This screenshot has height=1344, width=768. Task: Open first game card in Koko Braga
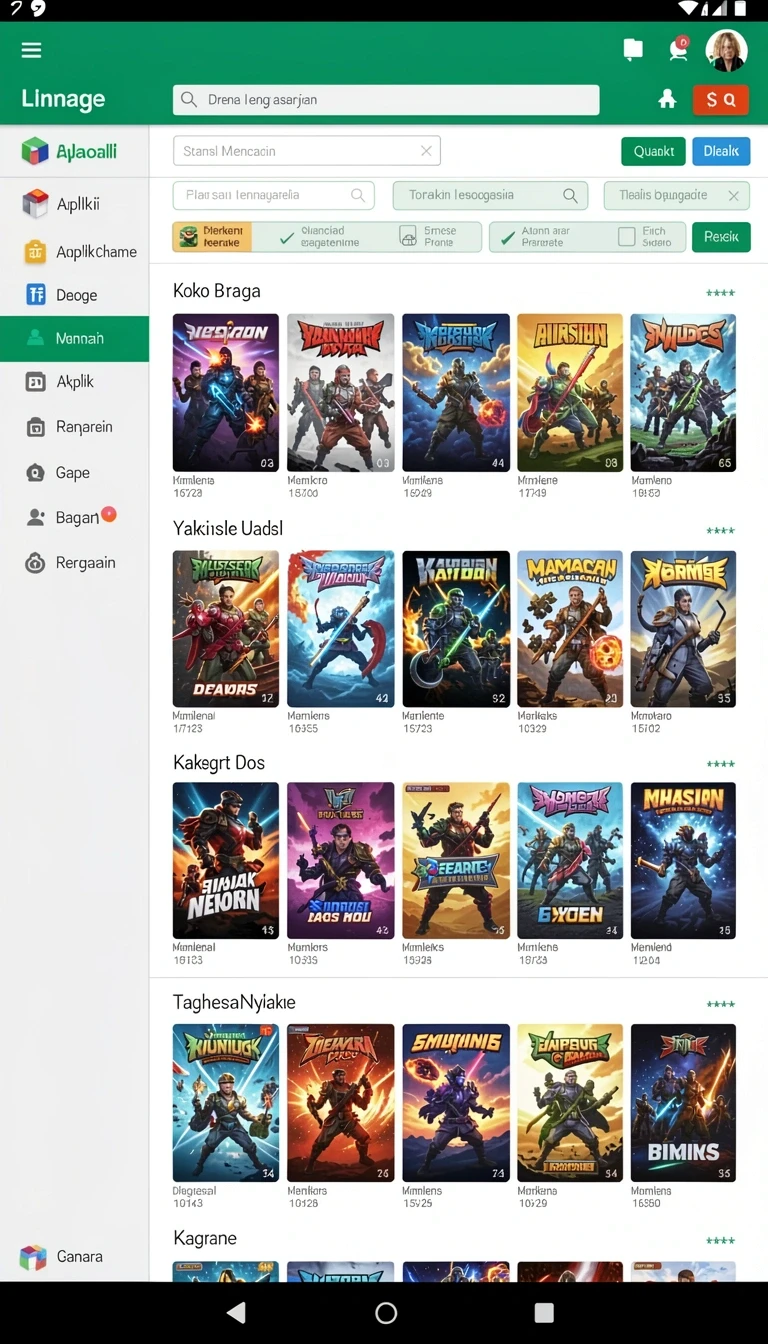(226, 392)
